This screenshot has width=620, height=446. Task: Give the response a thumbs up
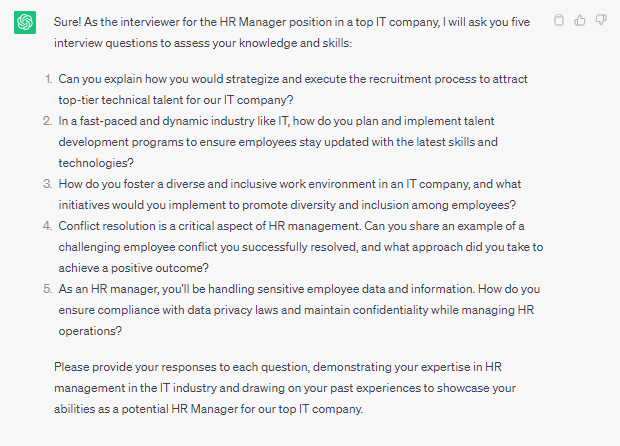pos(580,20)
